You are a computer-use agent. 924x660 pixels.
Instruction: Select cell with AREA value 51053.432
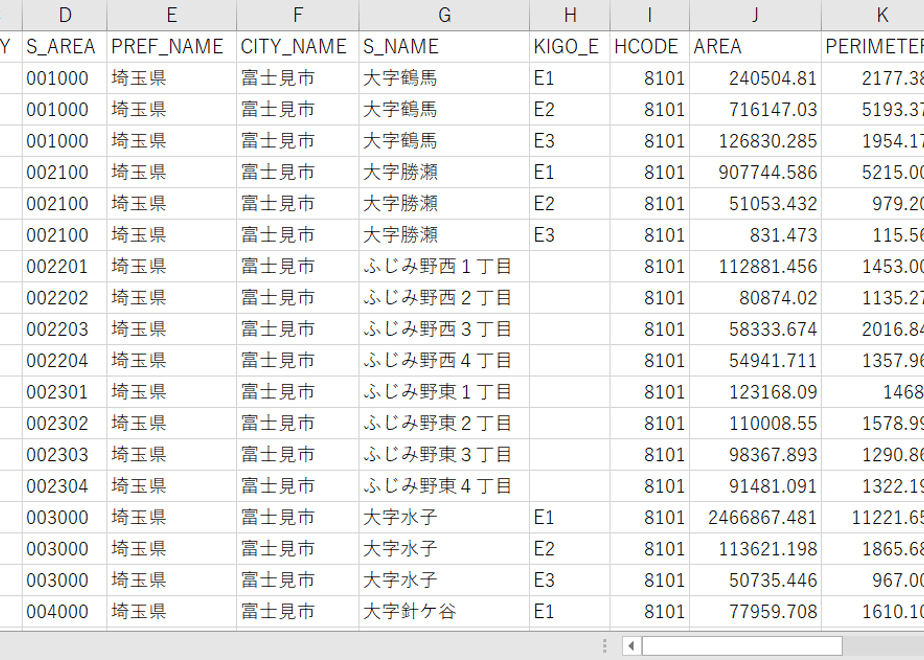pos(755,204)
